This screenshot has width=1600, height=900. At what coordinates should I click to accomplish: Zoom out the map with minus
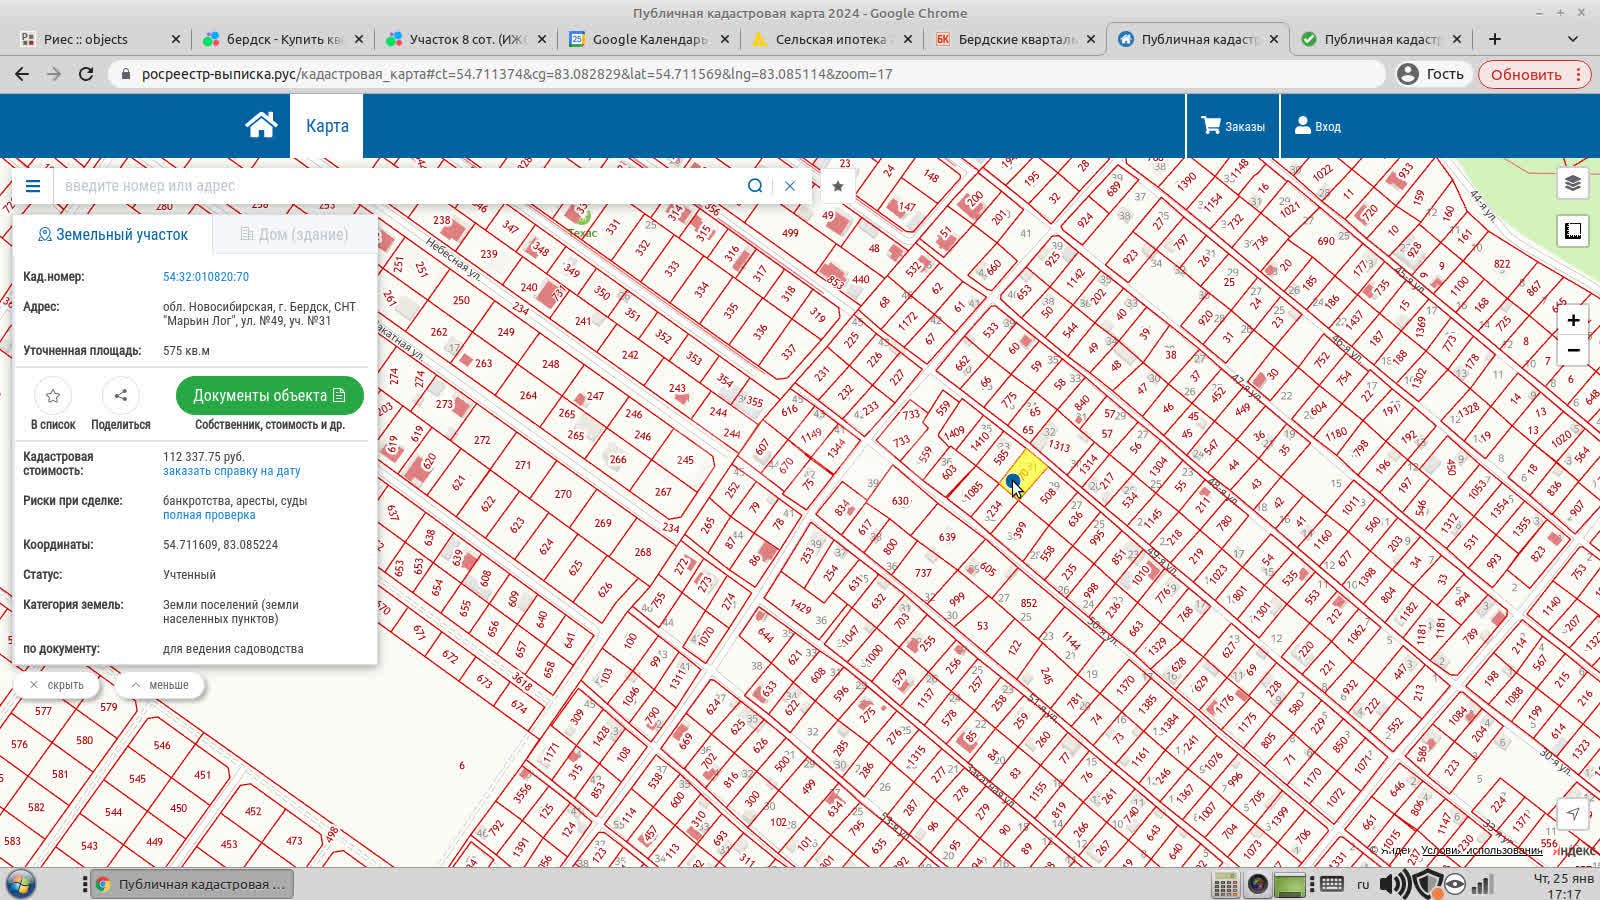point(1573,351)
